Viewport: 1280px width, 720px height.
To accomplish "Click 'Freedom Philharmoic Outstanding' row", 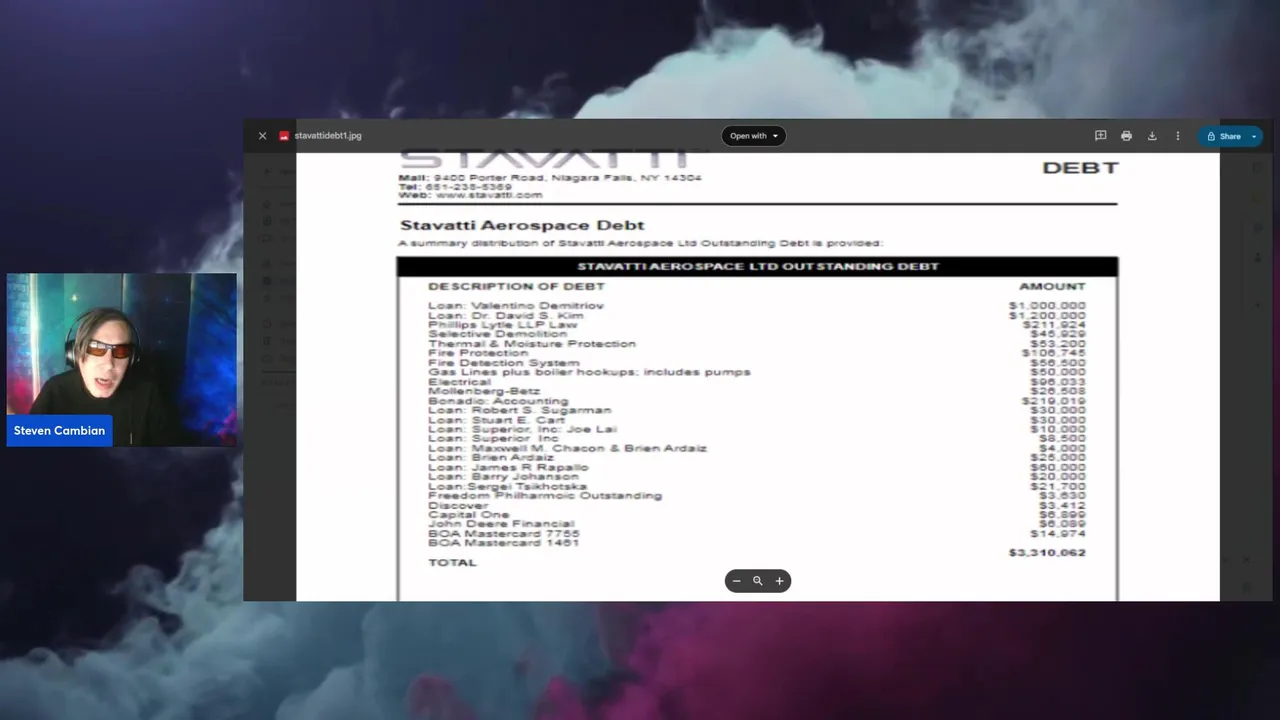I will click(x=757, y=496).
